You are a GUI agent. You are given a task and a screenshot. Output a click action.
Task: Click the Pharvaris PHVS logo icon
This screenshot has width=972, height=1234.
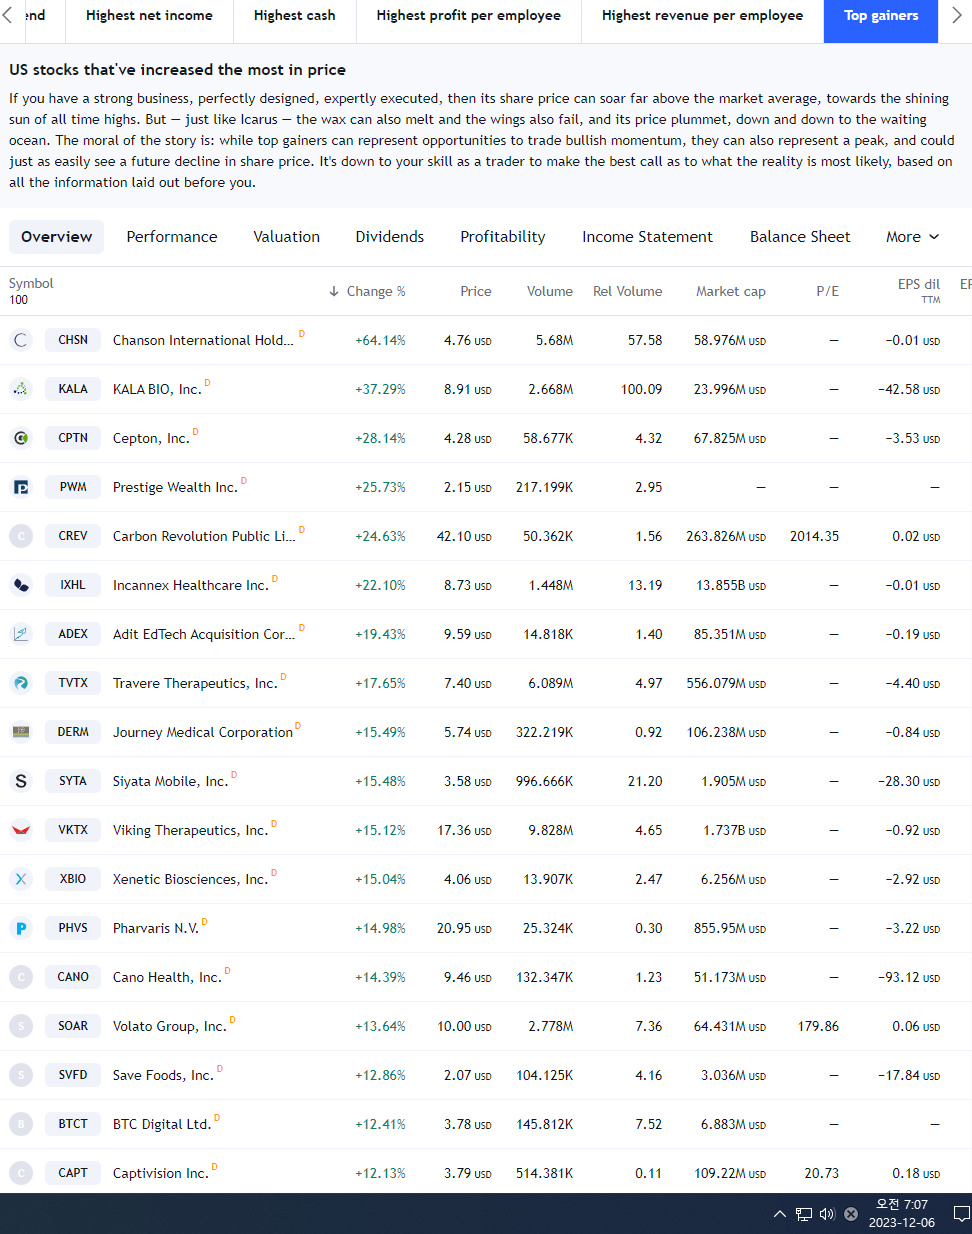21,928
